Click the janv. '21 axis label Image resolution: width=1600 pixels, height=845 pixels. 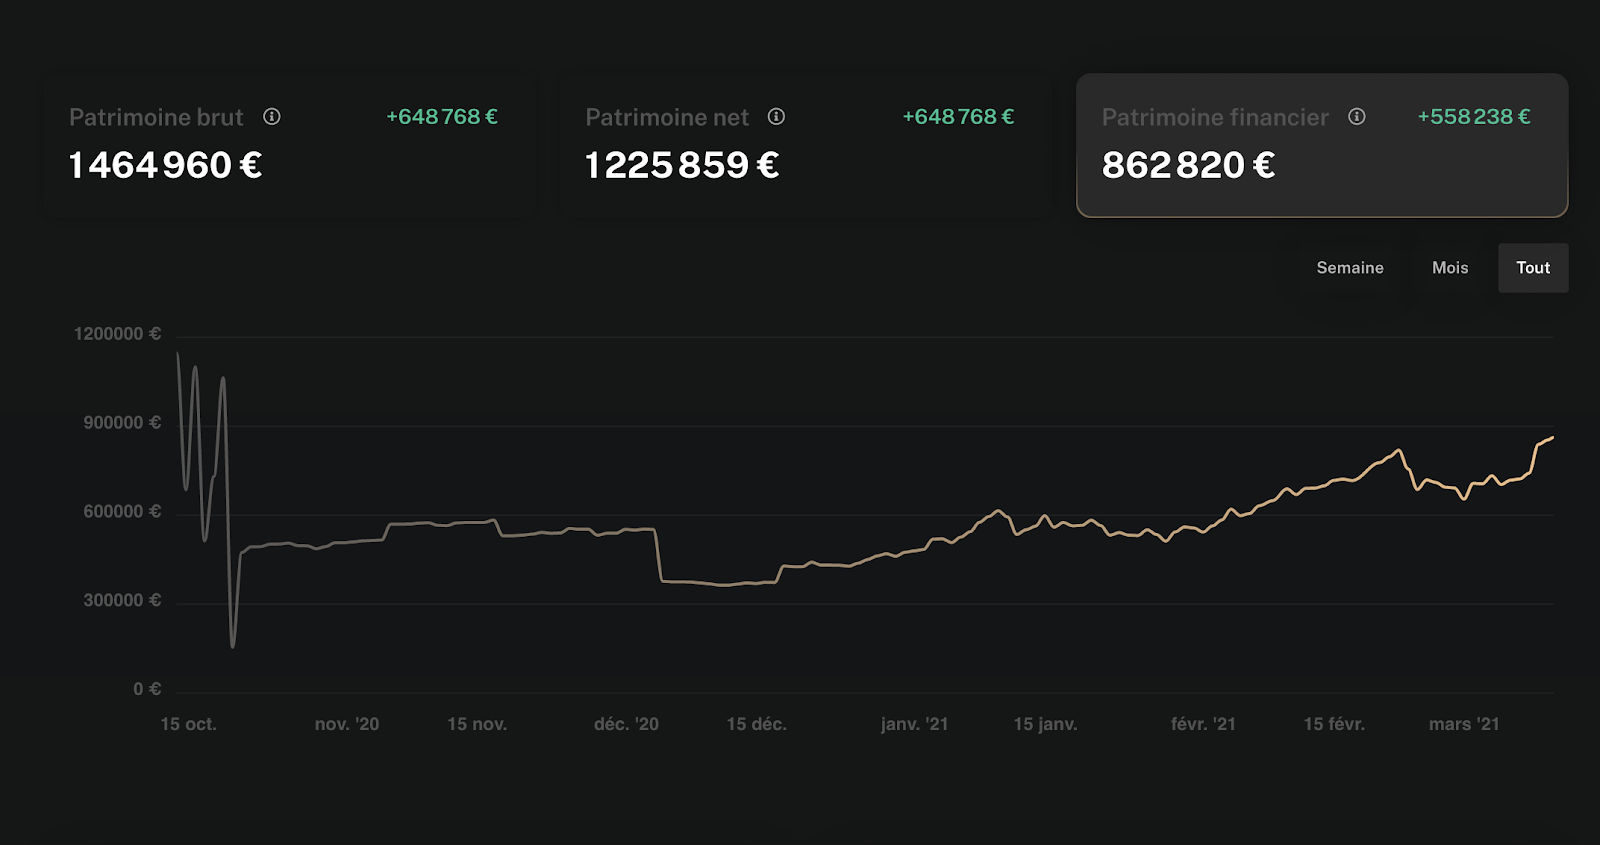pos(914,724)
